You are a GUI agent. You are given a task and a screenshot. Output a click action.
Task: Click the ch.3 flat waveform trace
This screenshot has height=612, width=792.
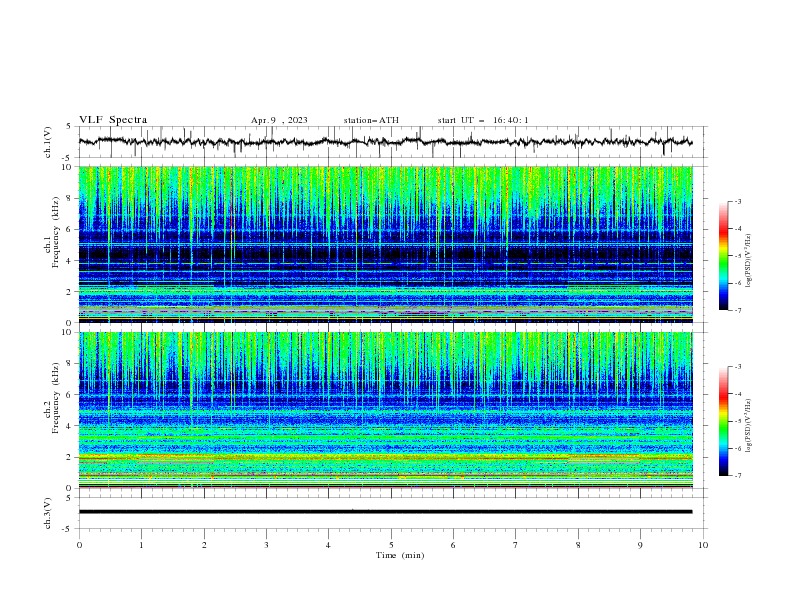[x=385, y=512]
